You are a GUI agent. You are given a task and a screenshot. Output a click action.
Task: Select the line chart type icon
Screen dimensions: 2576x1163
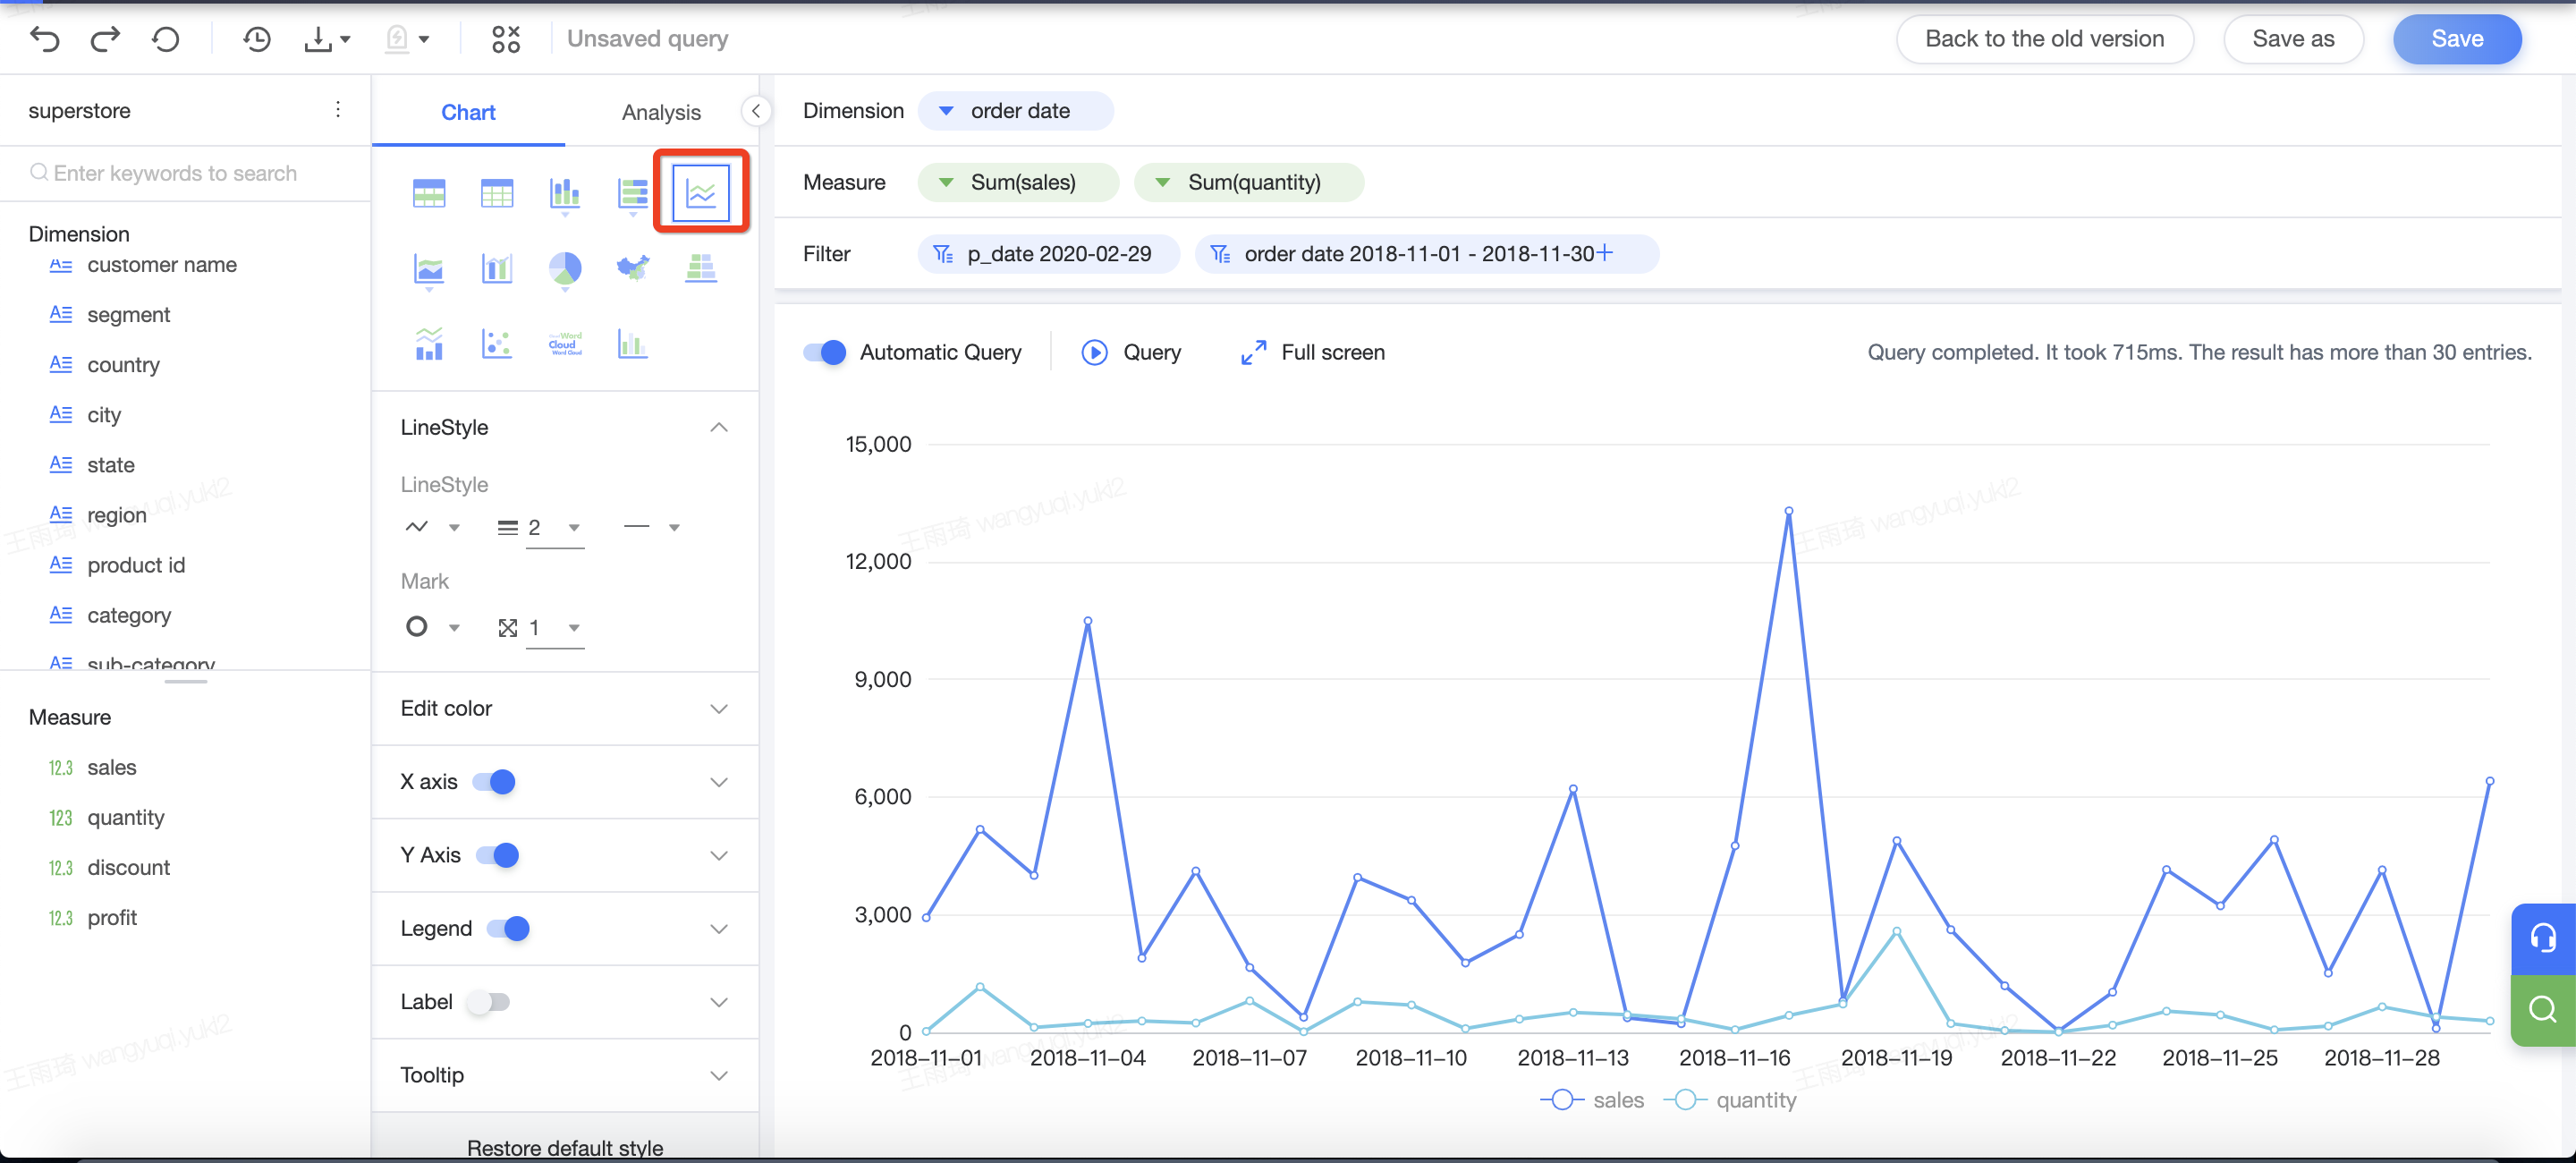(701, 192)
